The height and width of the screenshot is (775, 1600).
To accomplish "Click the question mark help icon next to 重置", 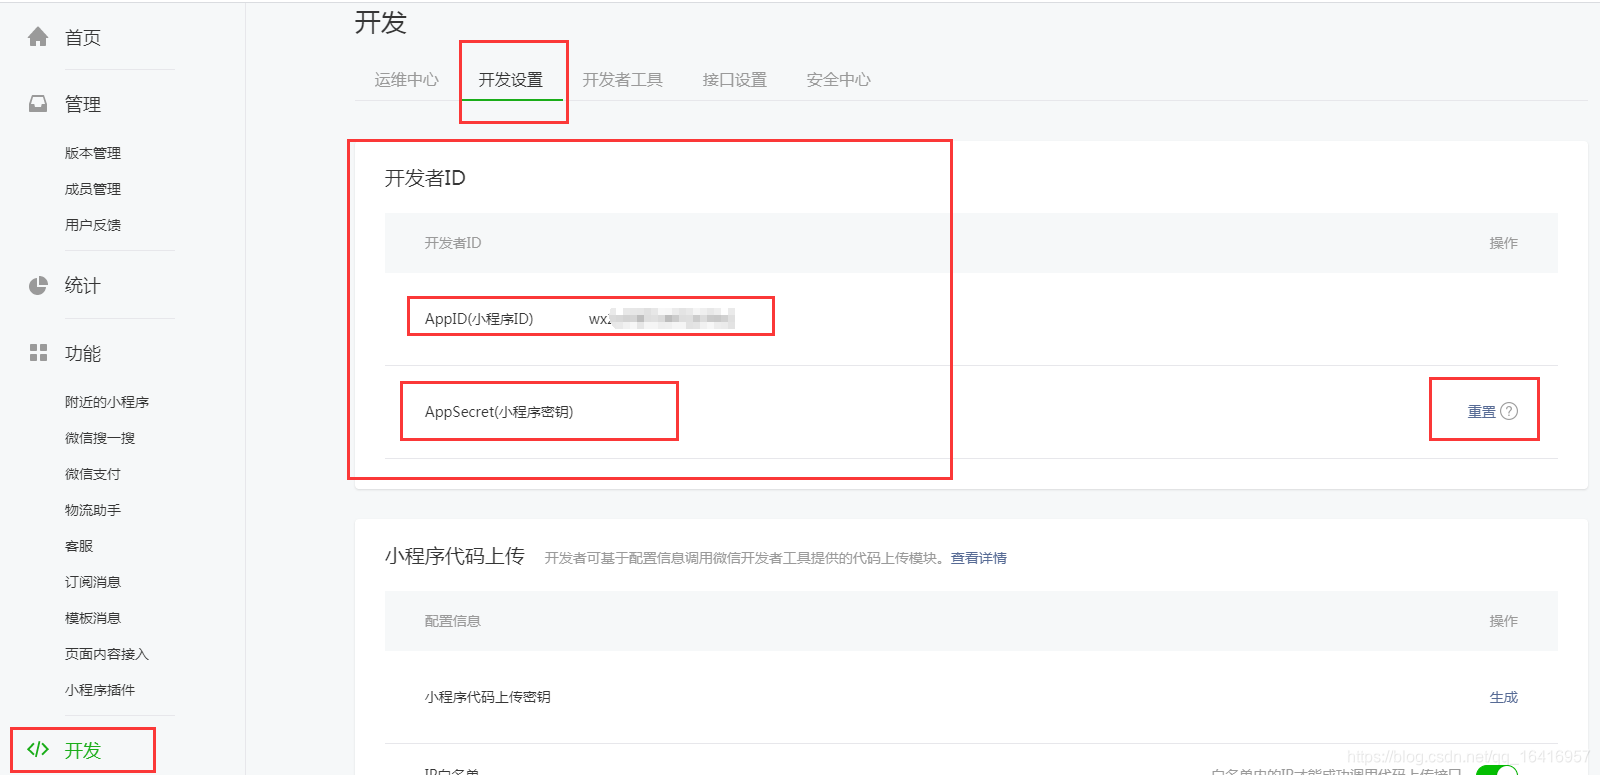I will click(1509, 411).
